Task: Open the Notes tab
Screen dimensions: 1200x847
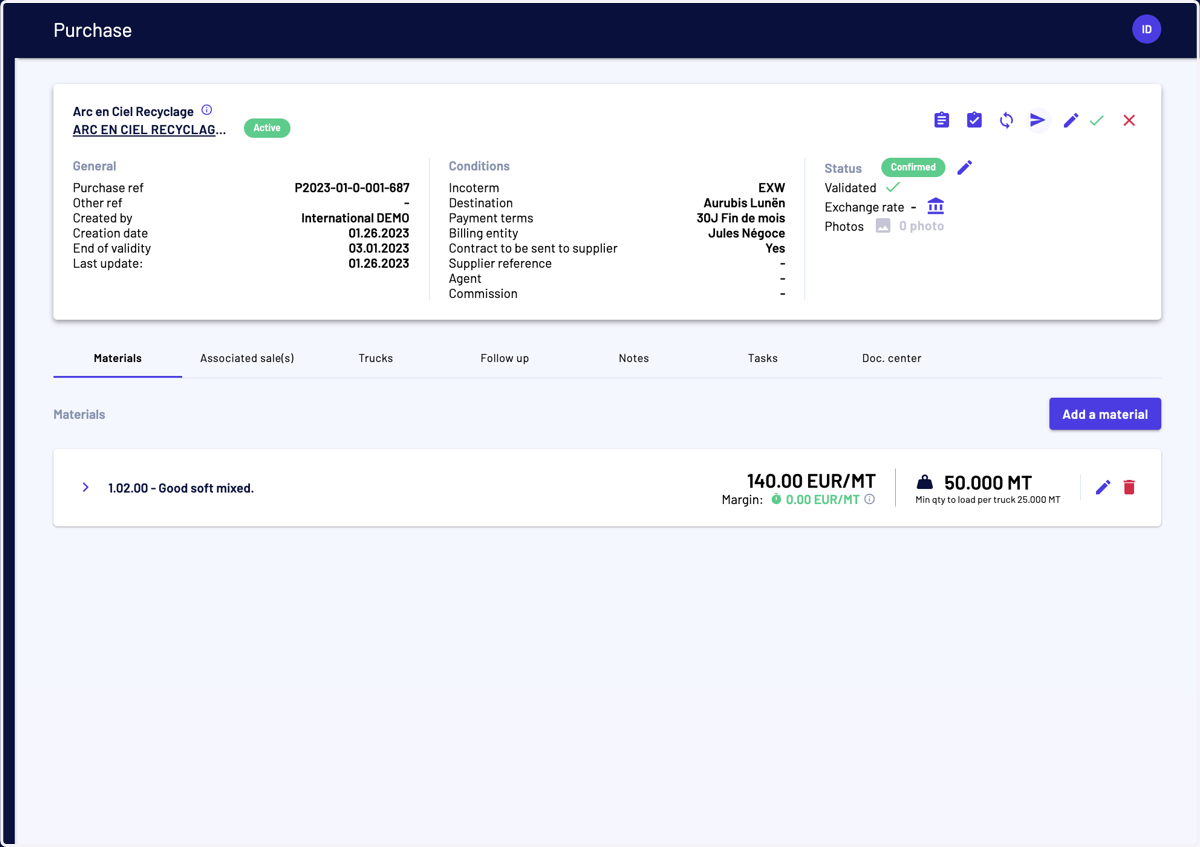Action: coord(634,358)
